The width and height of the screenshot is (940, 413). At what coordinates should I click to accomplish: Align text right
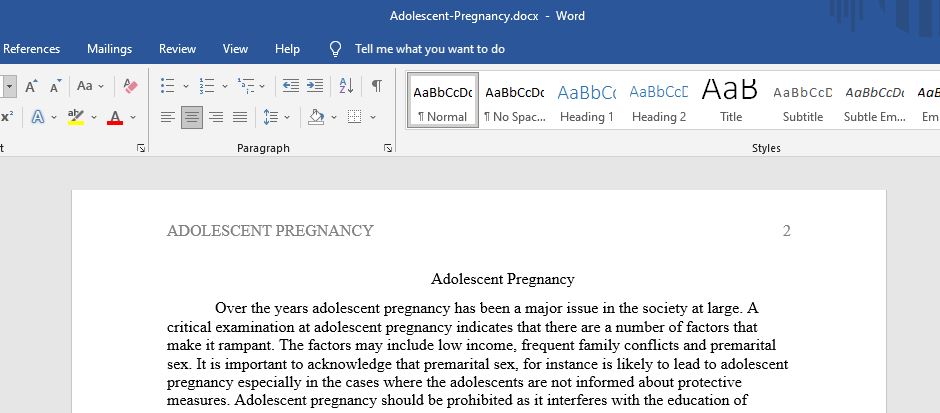point(216,117)
